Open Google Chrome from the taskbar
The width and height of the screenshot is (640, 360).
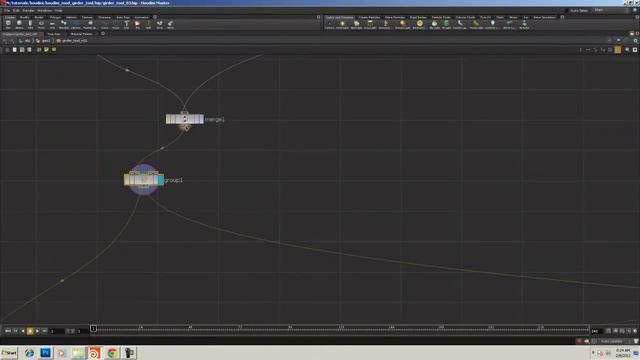tap(112, 353)
